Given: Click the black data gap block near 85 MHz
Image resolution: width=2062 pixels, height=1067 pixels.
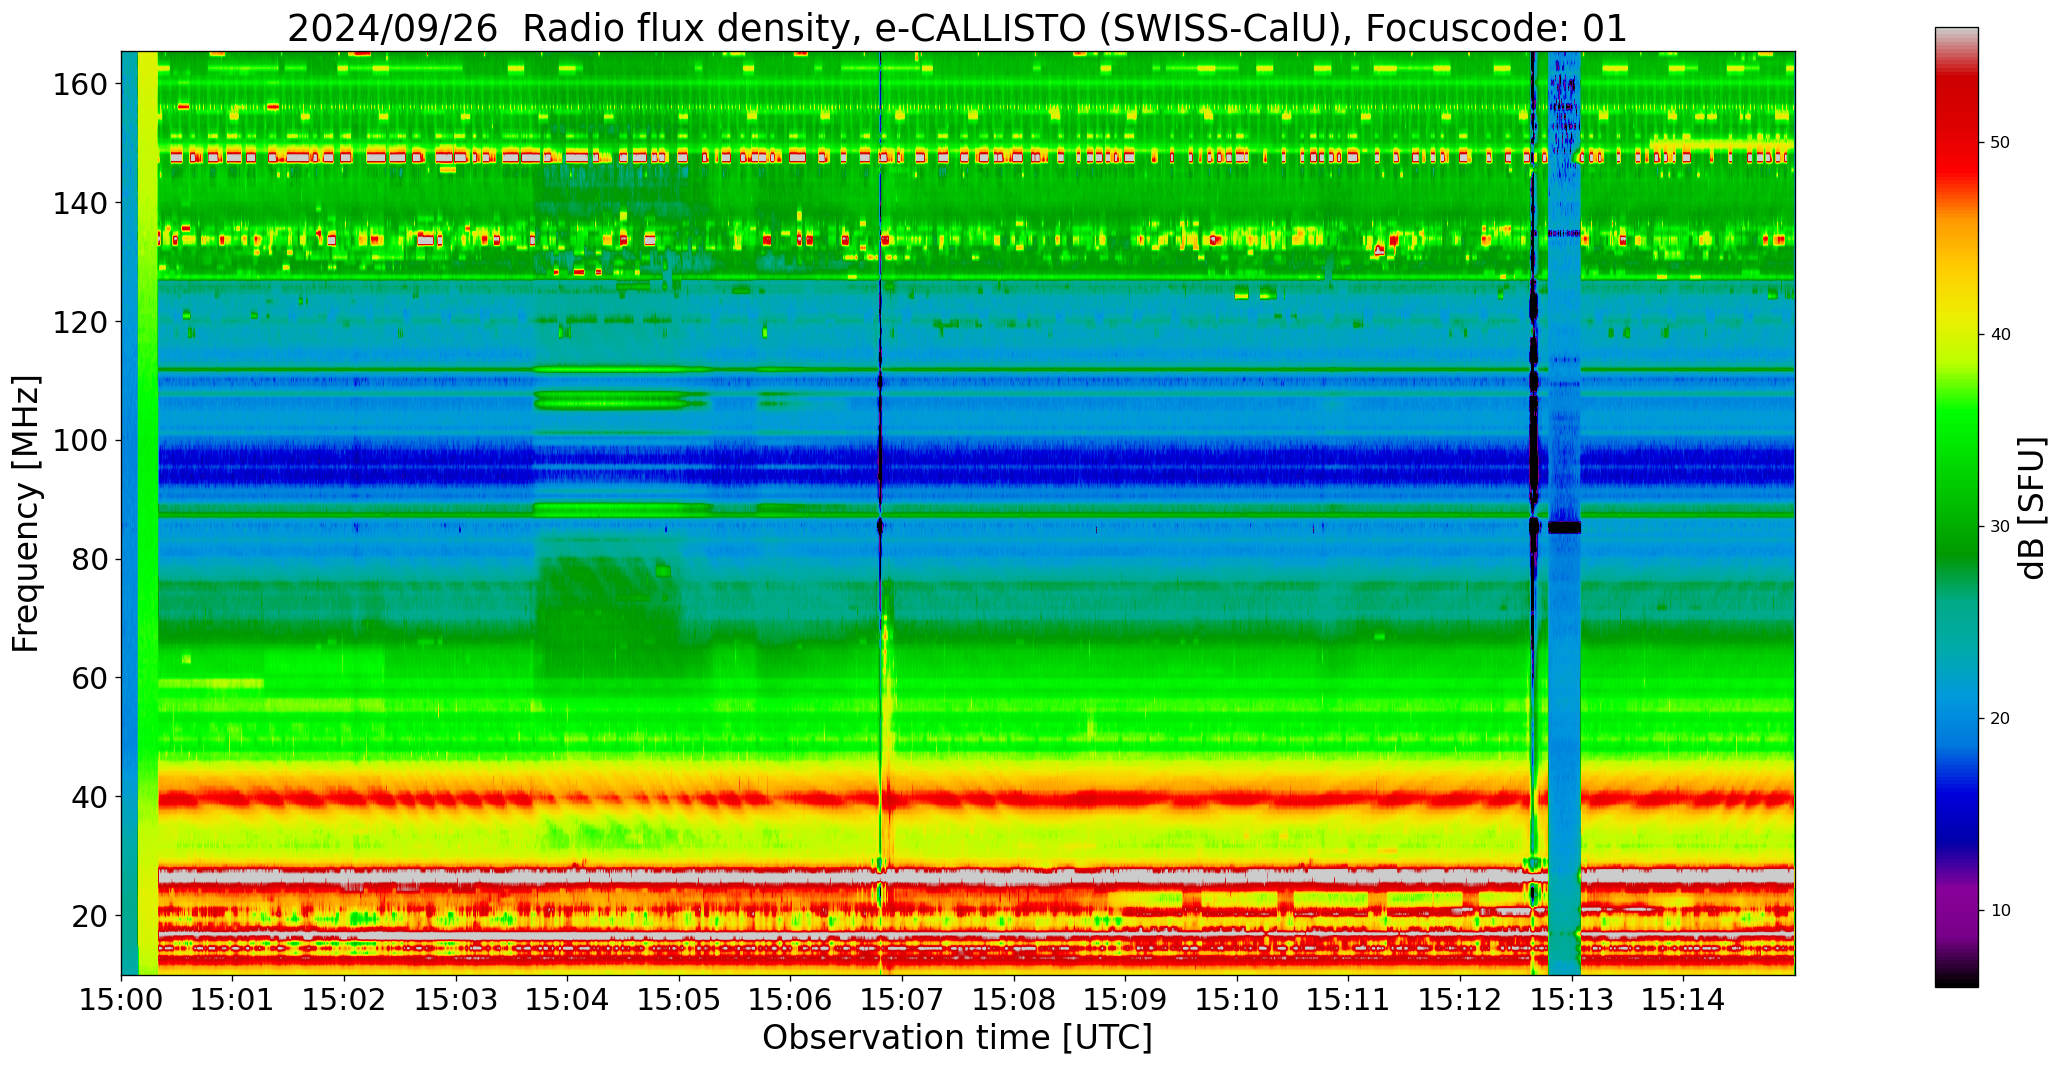Looking at the screenshot, I should (1565, 527).
